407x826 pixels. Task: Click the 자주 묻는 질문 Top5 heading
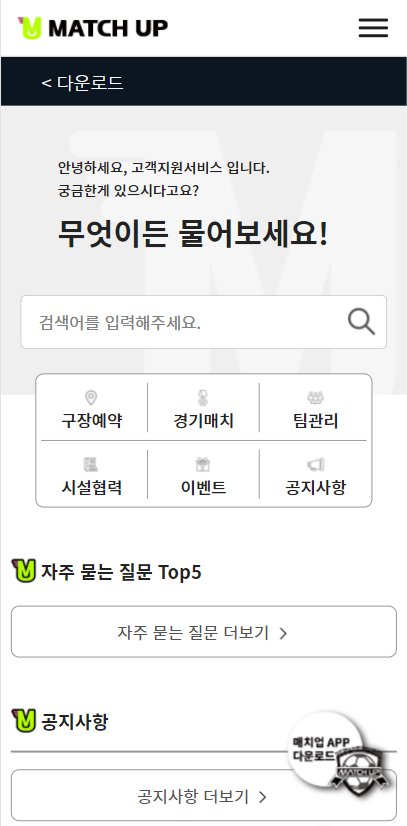click(121, 572)
